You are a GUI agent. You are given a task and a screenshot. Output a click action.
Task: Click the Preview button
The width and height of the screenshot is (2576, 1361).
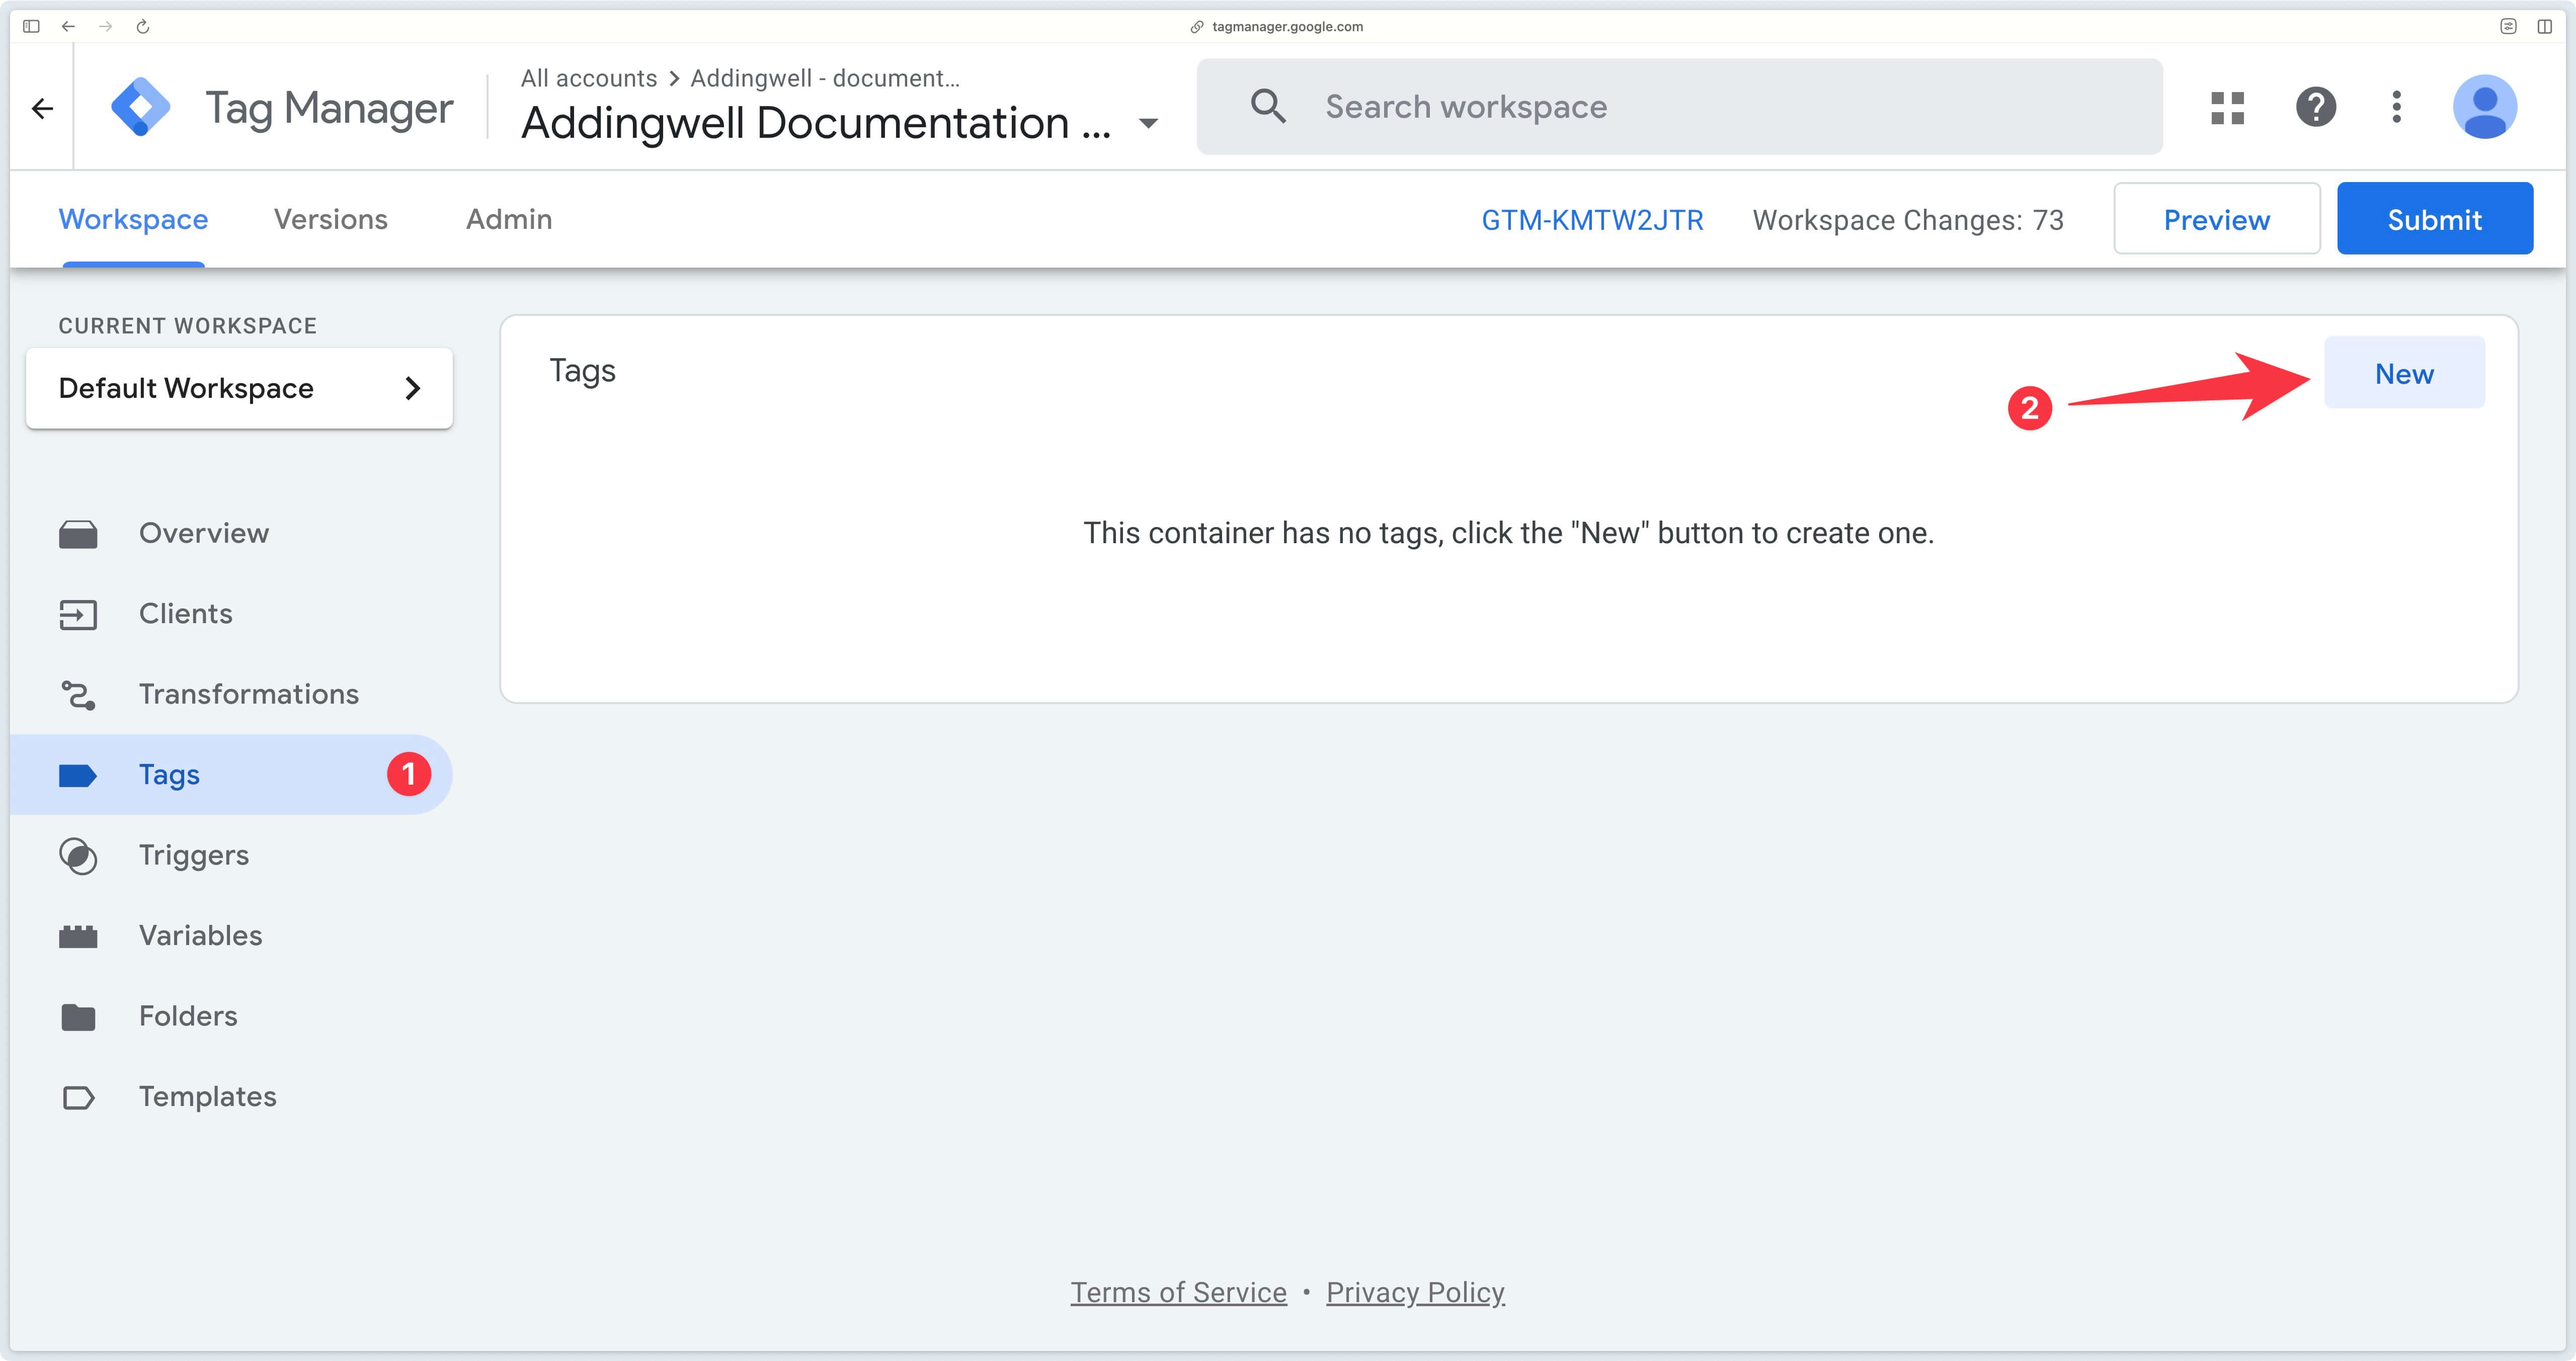tap(2216, 219)
